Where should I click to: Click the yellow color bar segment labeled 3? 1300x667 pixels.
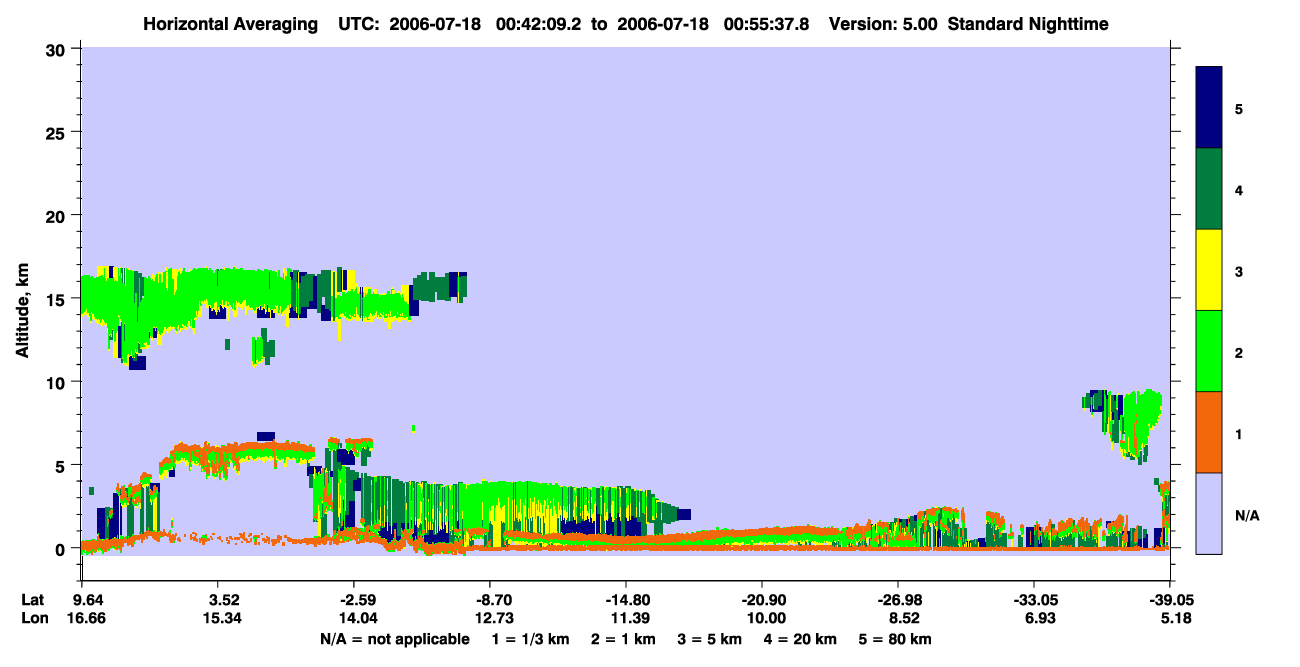pyautogui.click(x=1209, y=270)
